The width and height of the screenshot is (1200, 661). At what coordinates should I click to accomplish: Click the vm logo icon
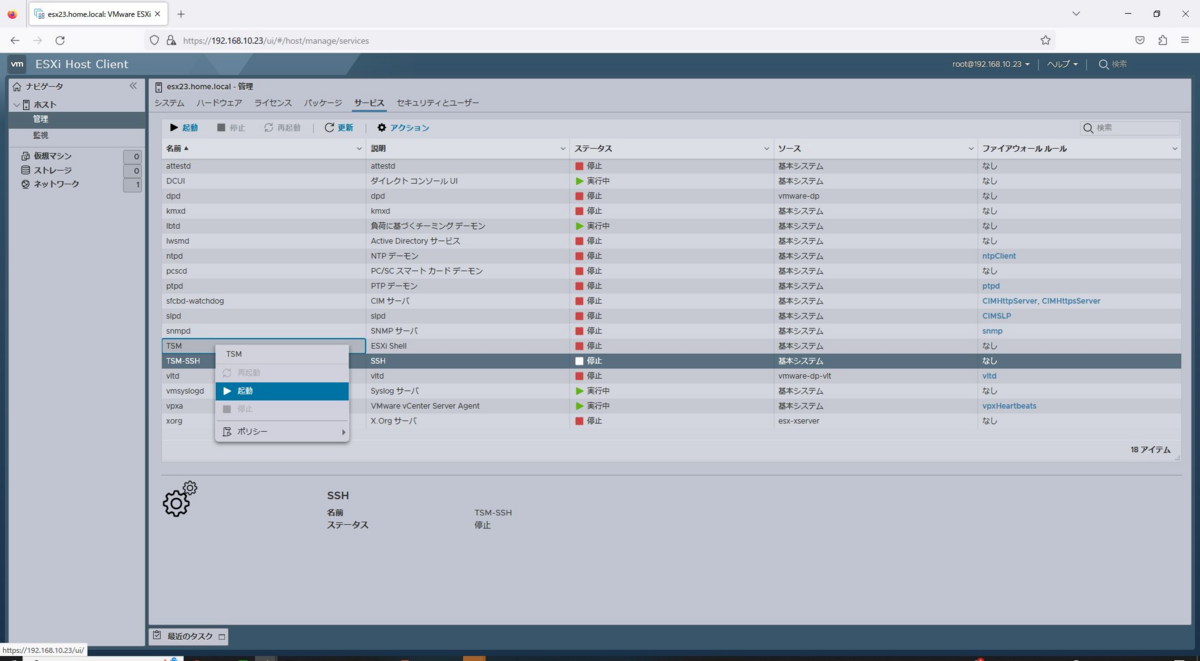tap(17, 64)
